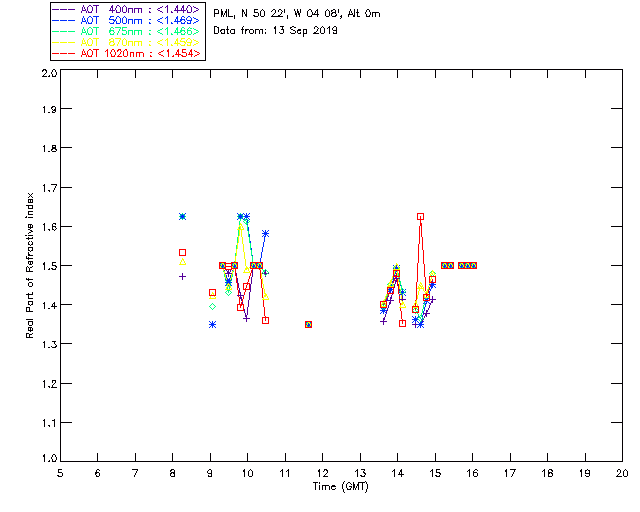Click x-axis tick label 14
The image size is (640, 512).
pos(398,473)
